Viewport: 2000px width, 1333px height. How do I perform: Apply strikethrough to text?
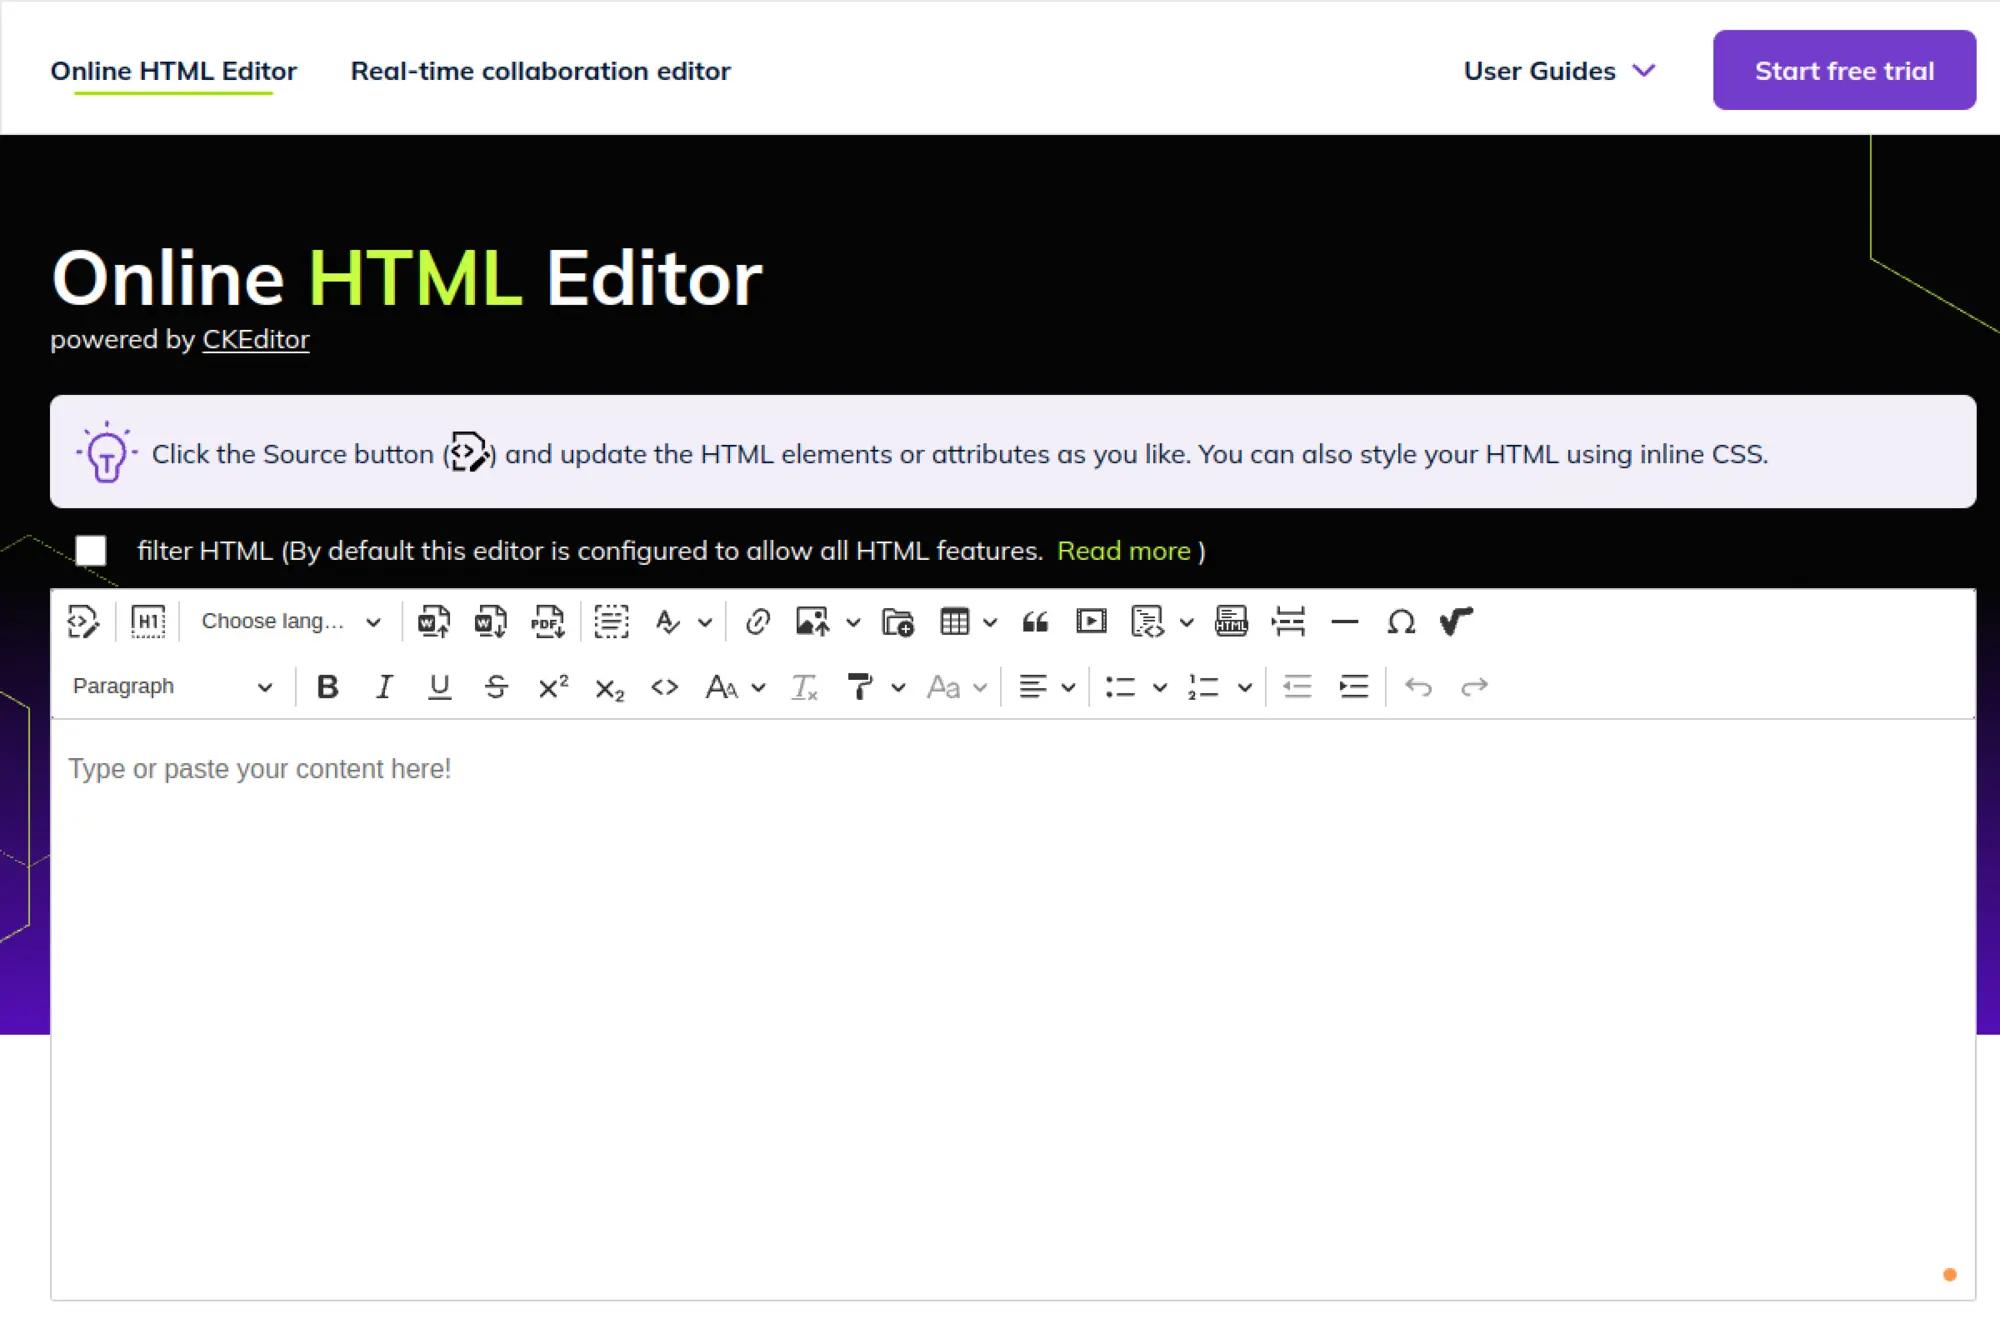coord(496,686)
